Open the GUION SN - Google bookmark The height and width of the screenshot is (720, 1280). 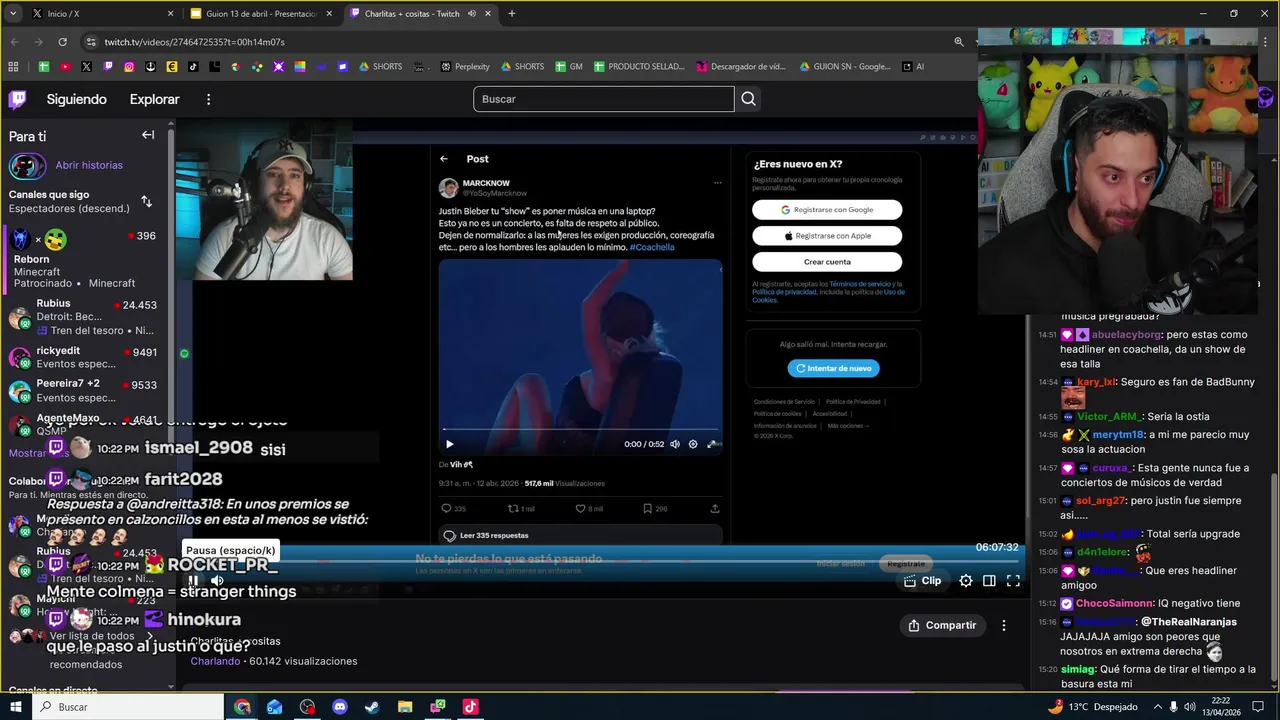pyautogui.click(x=845, y=67)
